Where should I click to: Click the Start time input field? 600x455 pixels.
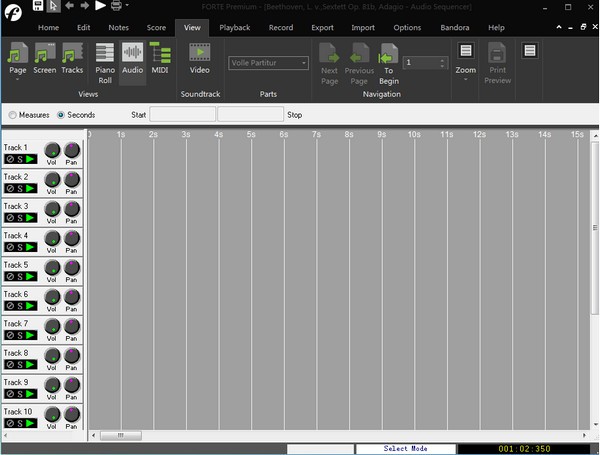click(x=182, y=115)
